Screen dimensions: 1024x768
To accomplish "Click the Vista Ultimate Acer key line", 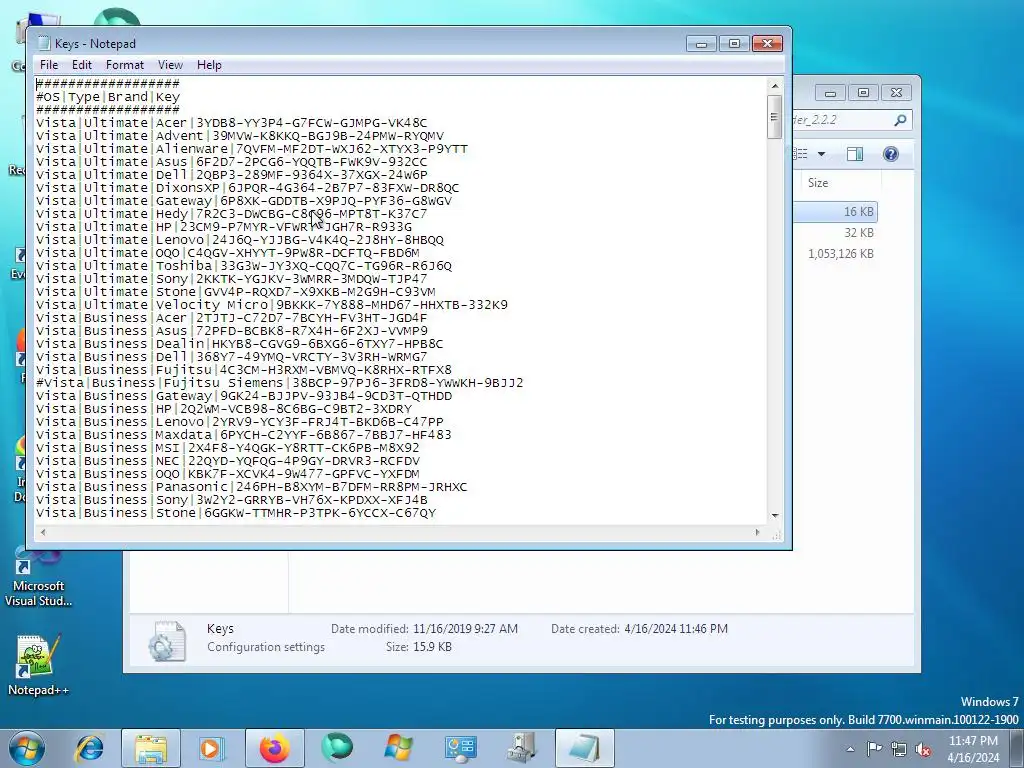I will 232,123.
